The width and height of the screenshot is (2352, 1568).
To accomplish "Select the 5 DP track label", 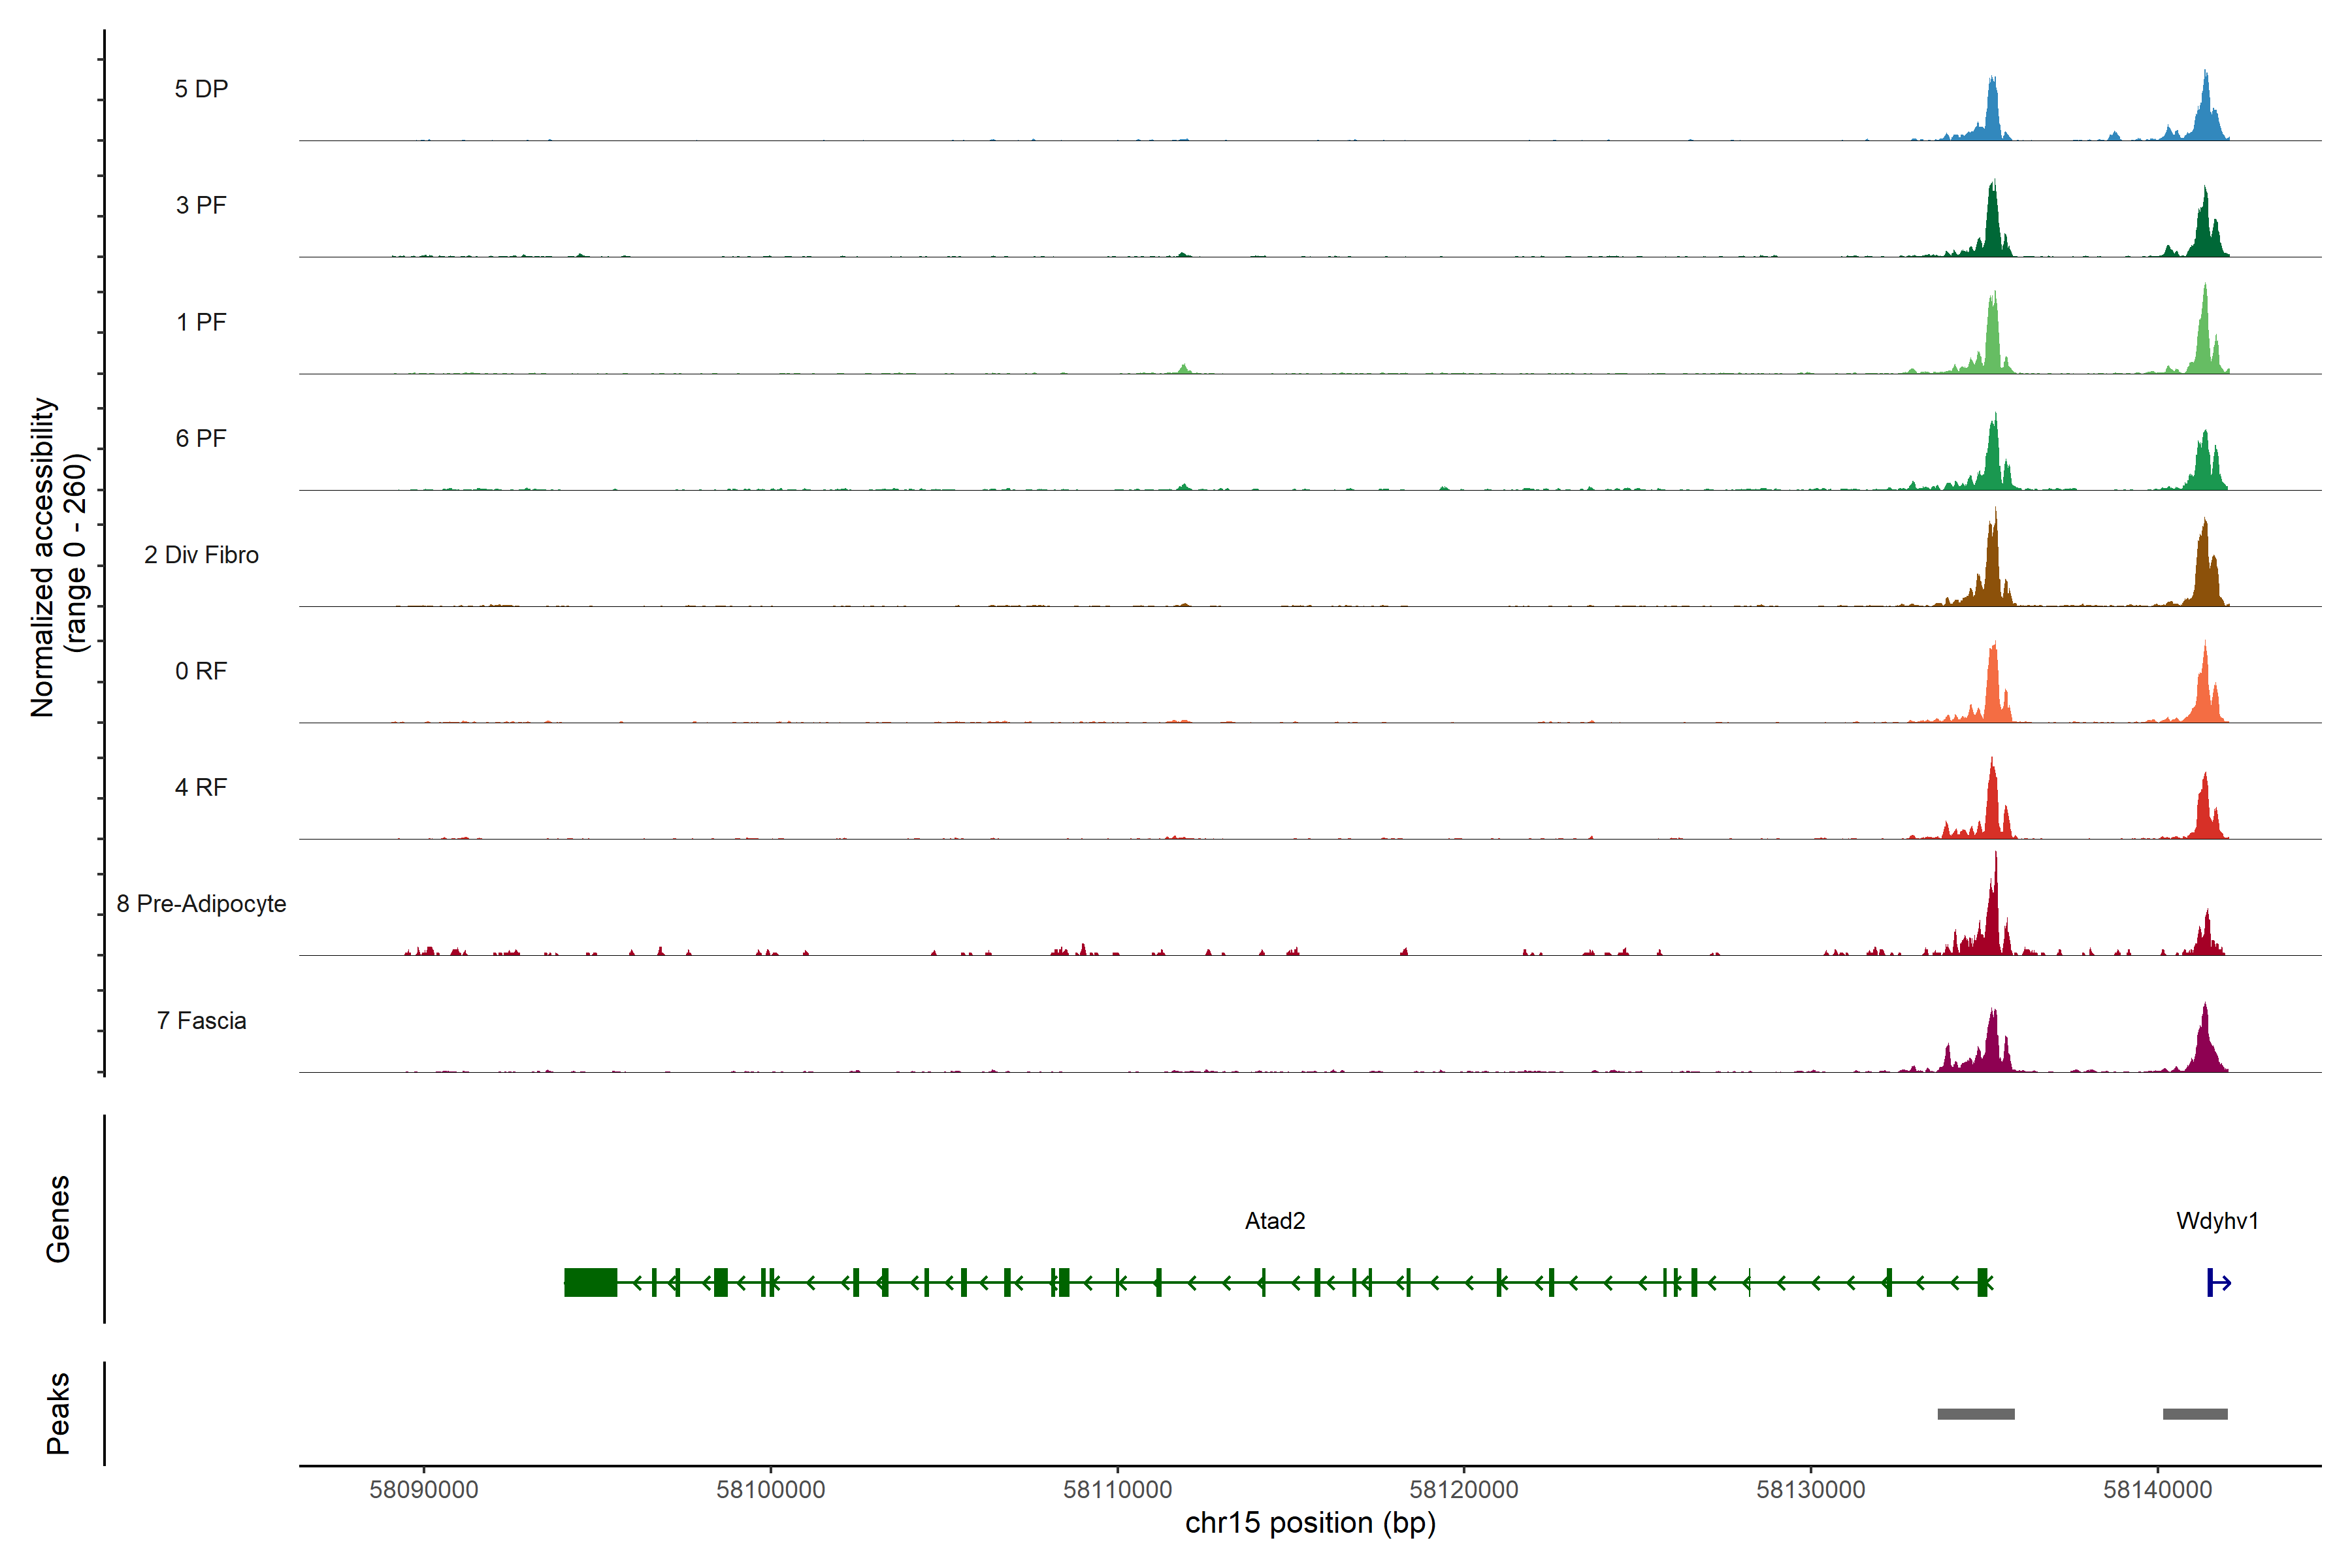I will 201,89.
